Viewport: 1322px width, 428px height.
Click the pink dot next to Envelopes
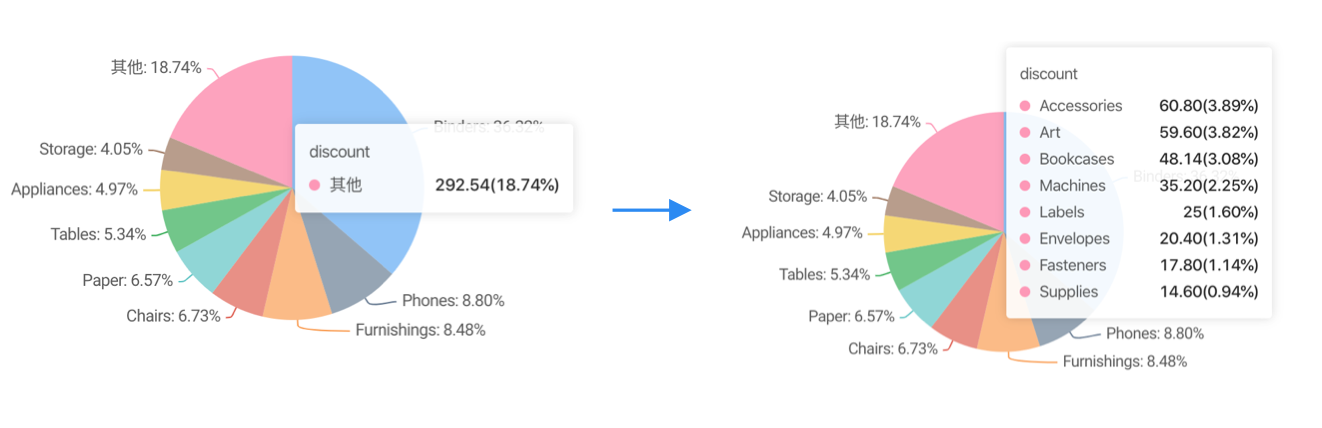coord(1025,239)
